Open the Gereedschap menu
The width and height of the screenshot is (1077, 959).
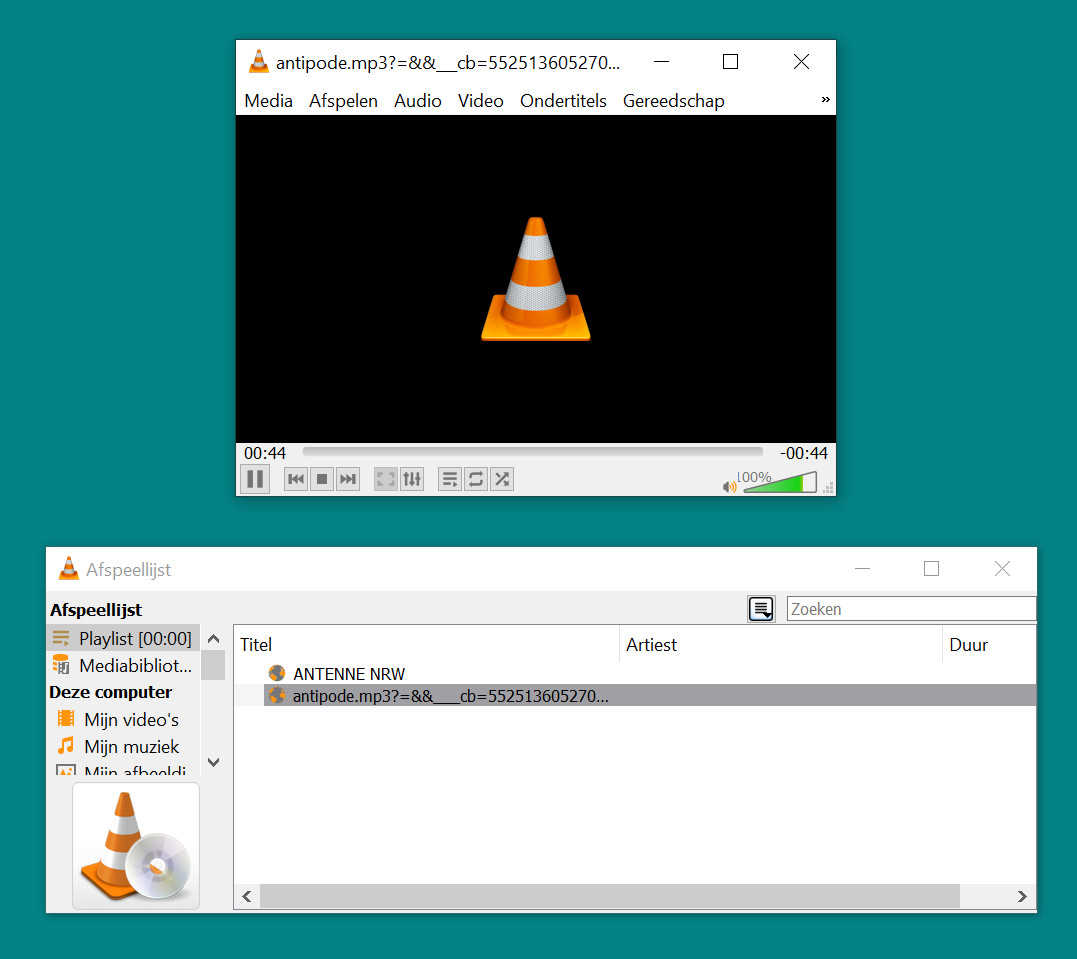point(674,101)
